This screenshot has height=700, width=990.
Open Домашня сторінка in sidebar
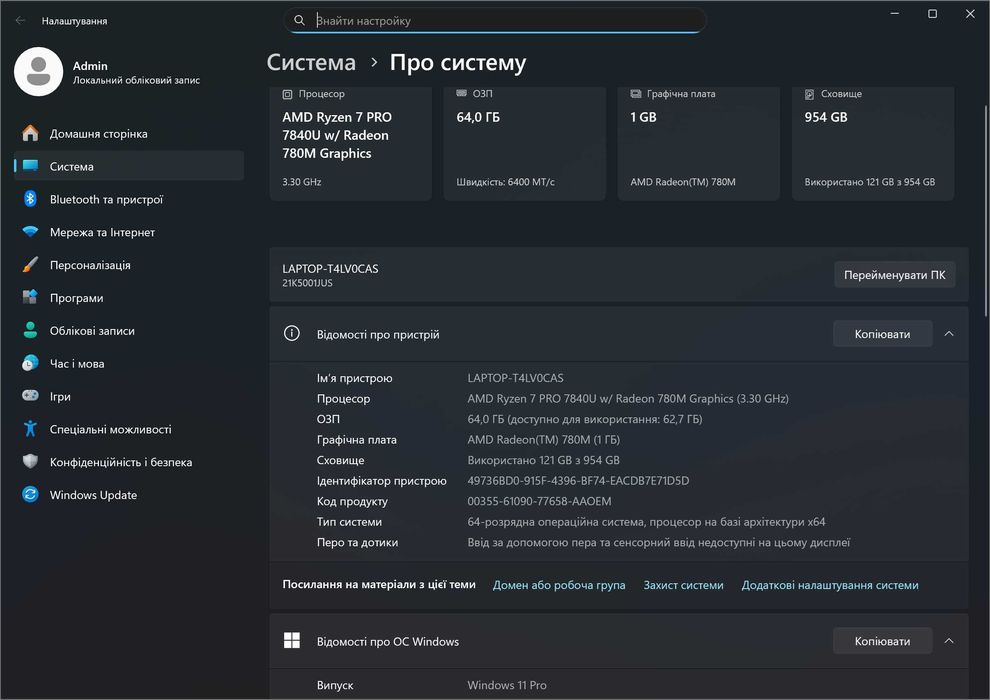(129, 133)
